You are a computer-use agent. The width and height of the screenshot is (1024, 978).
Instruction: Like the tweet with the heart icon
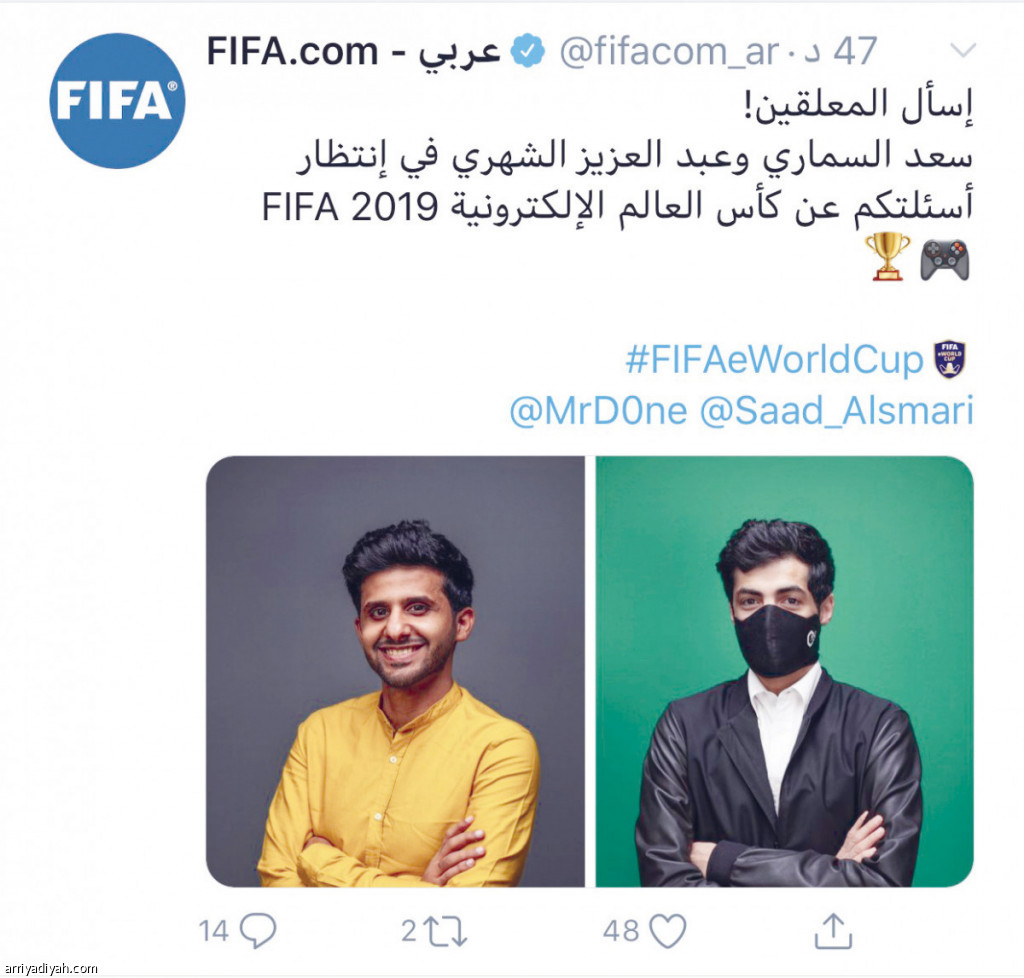click(668, 930)
